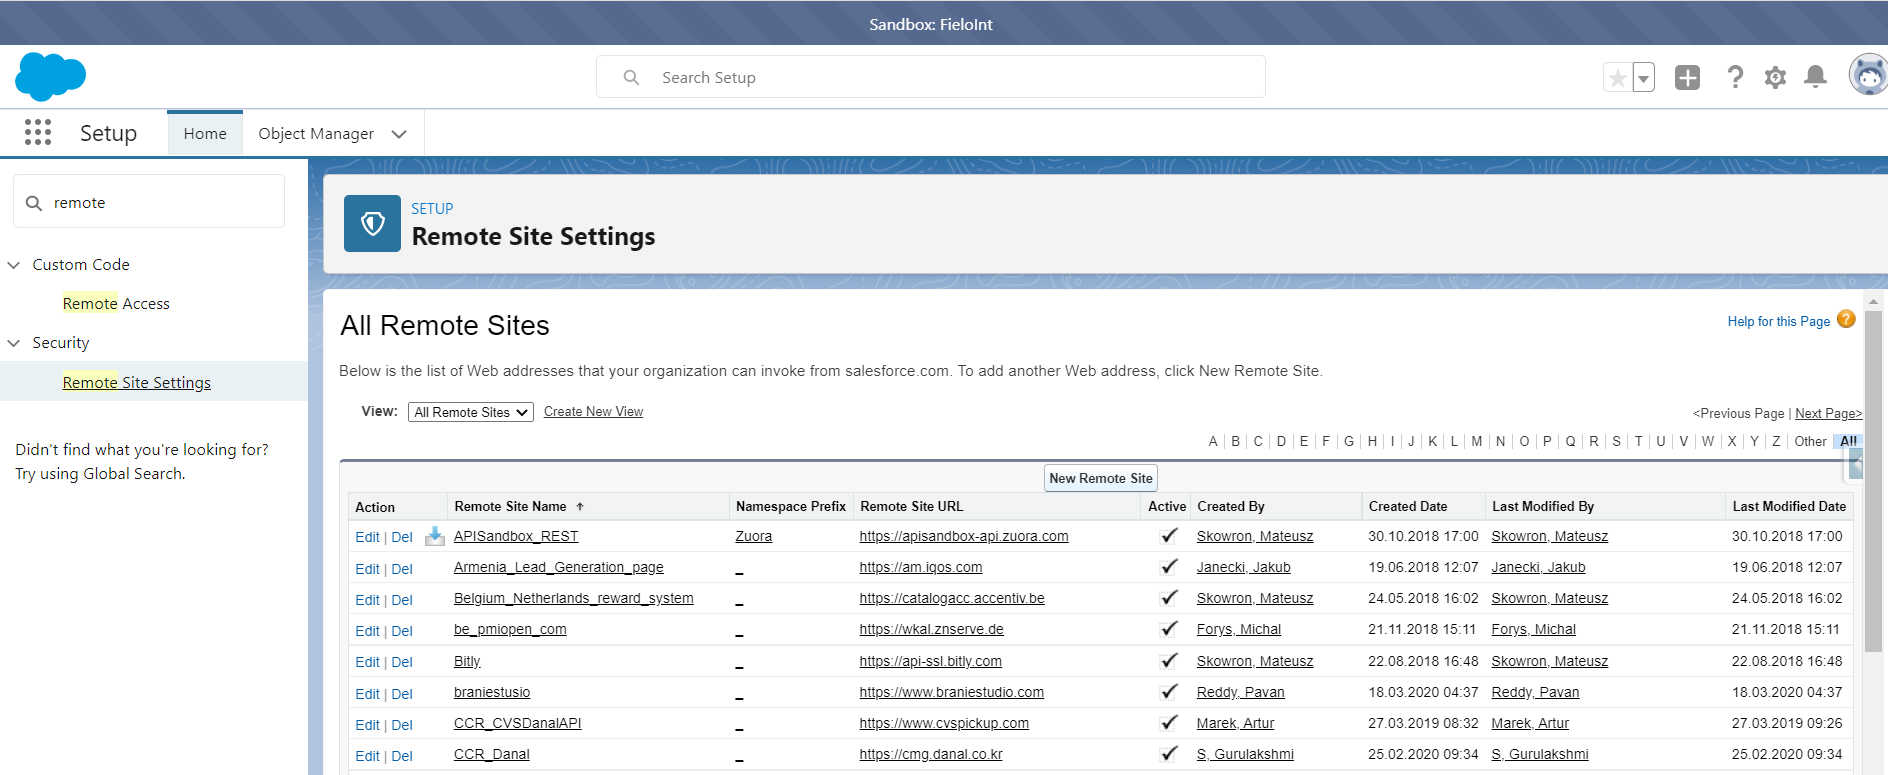Click the Quick Find magnifier icon

pyautogui.click(x=34, y=203)
